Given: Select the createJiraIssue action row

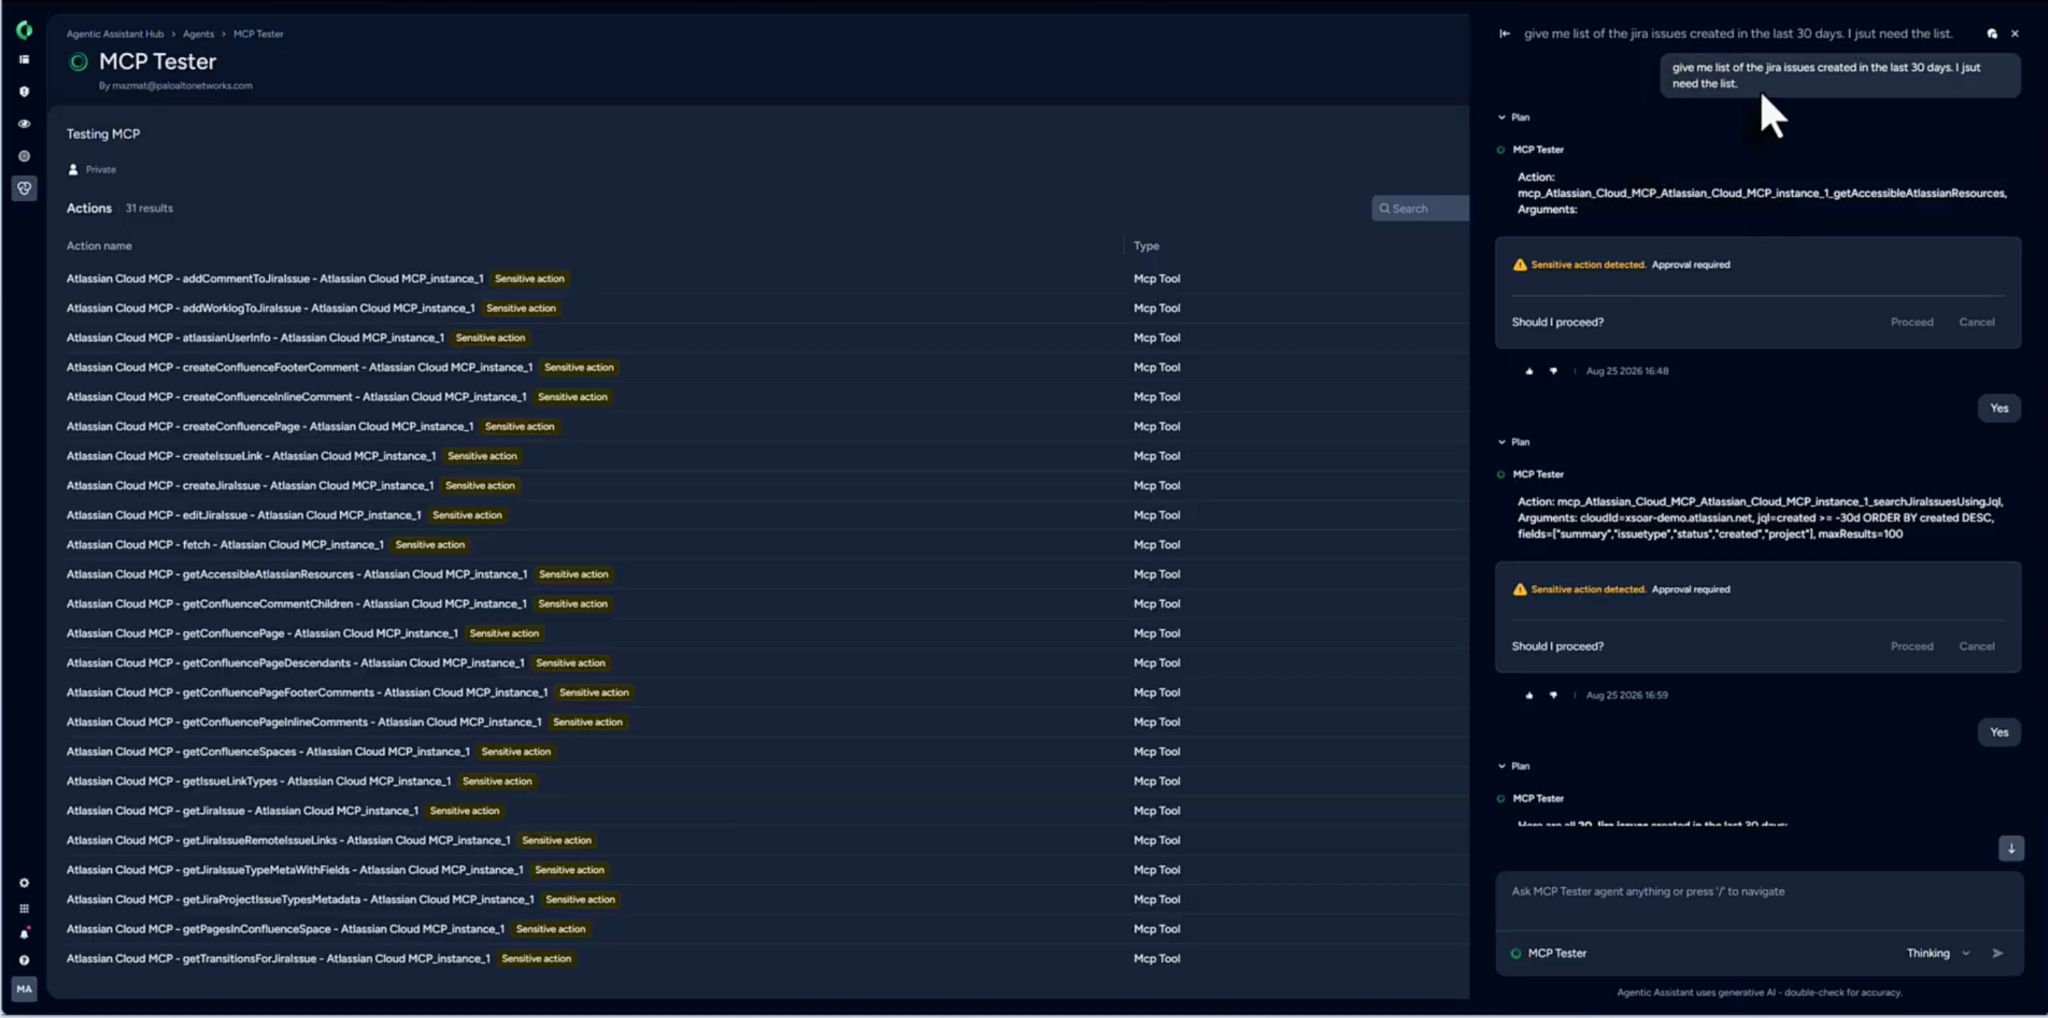Looking at the screenshot, I should tap(766, 485).
